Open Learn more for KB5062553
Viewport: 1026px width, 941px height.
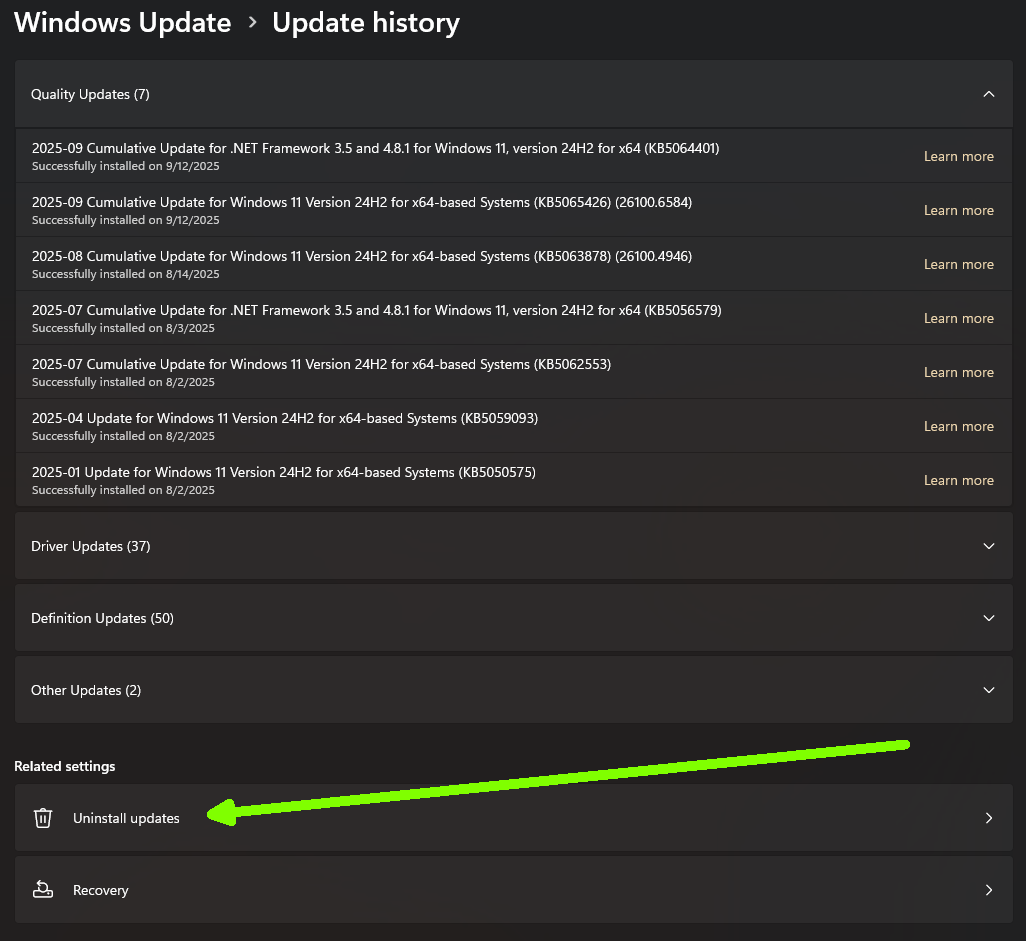[959, 372]
